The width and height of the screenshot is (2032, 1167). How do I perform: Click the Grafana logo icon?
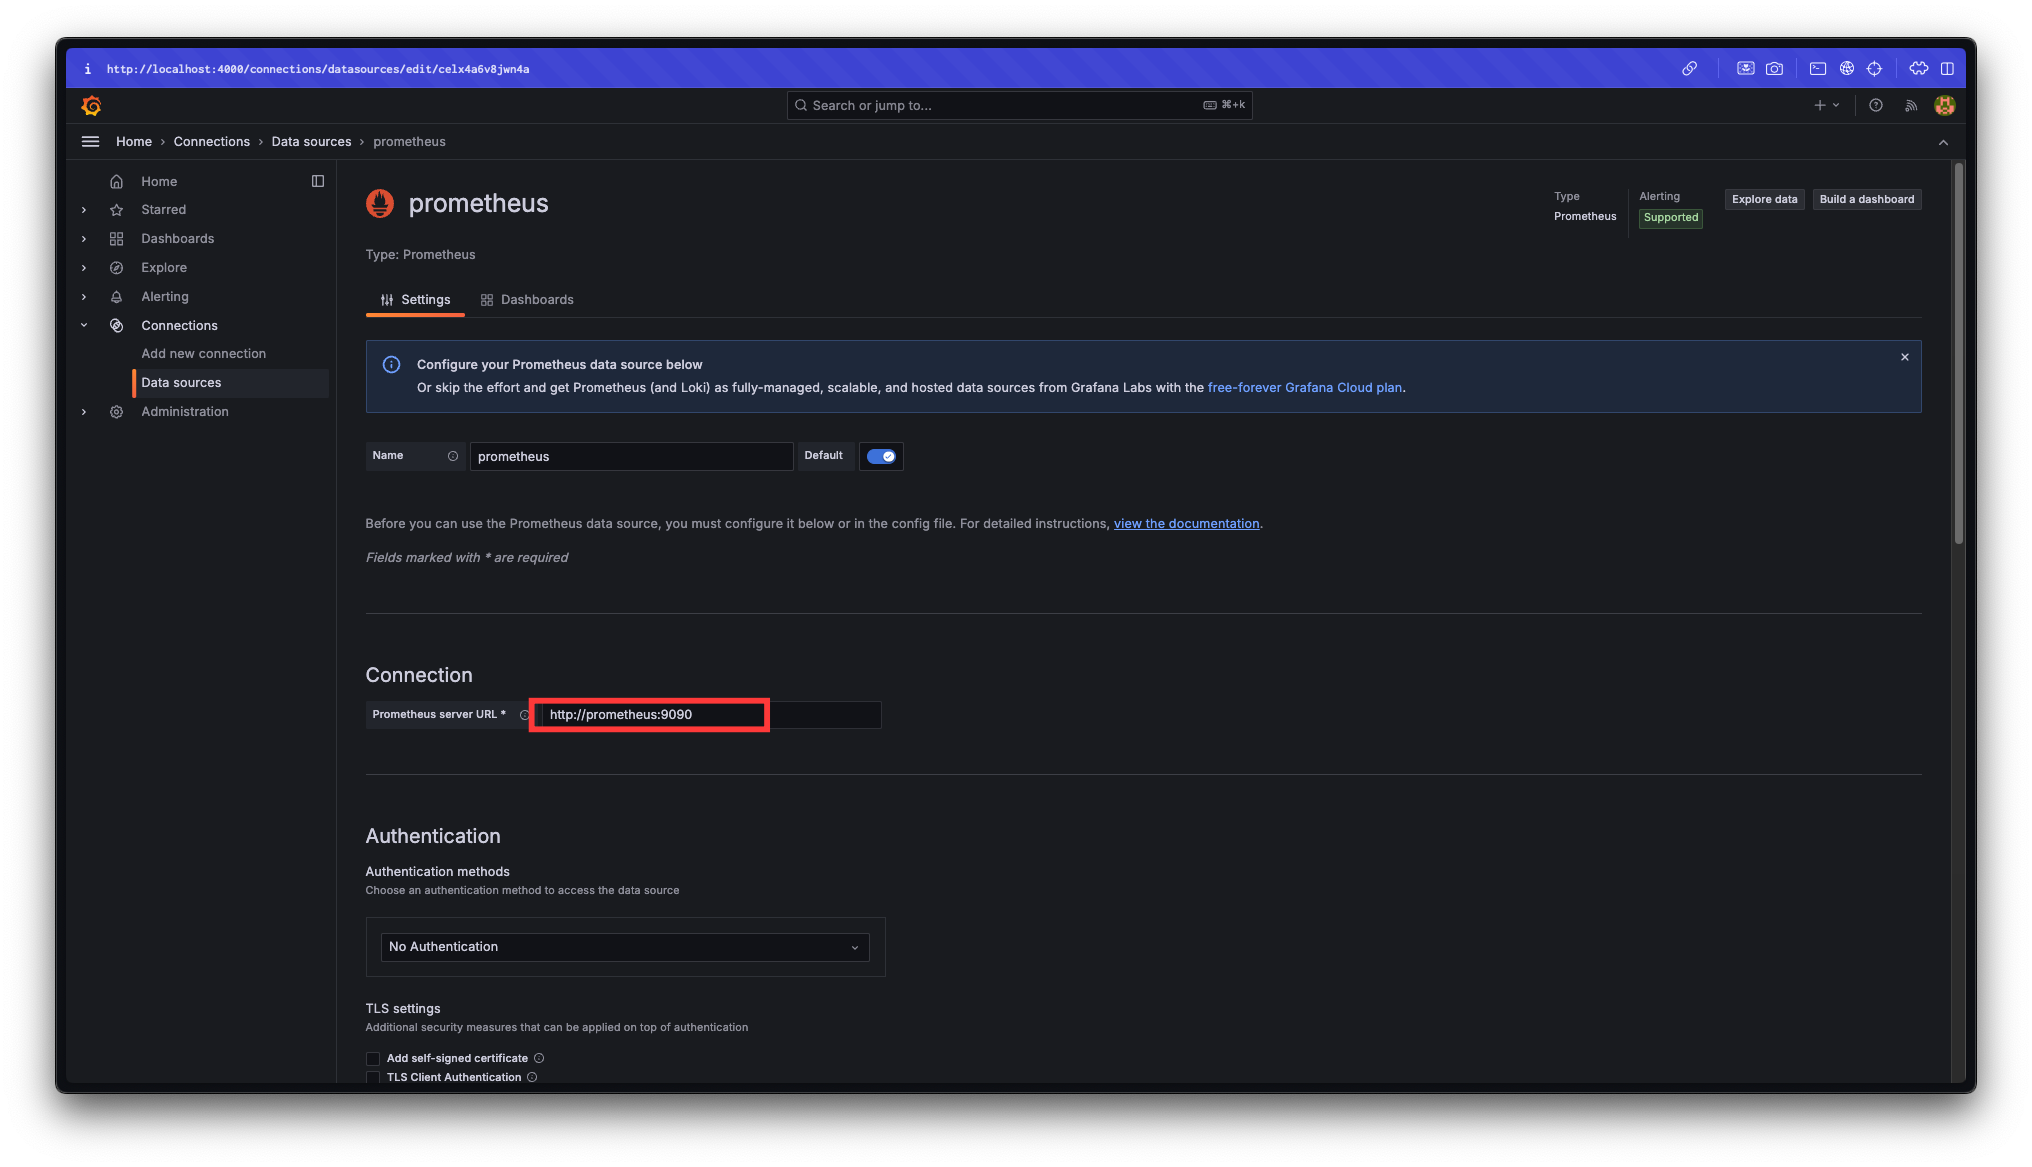pos(91,105)
